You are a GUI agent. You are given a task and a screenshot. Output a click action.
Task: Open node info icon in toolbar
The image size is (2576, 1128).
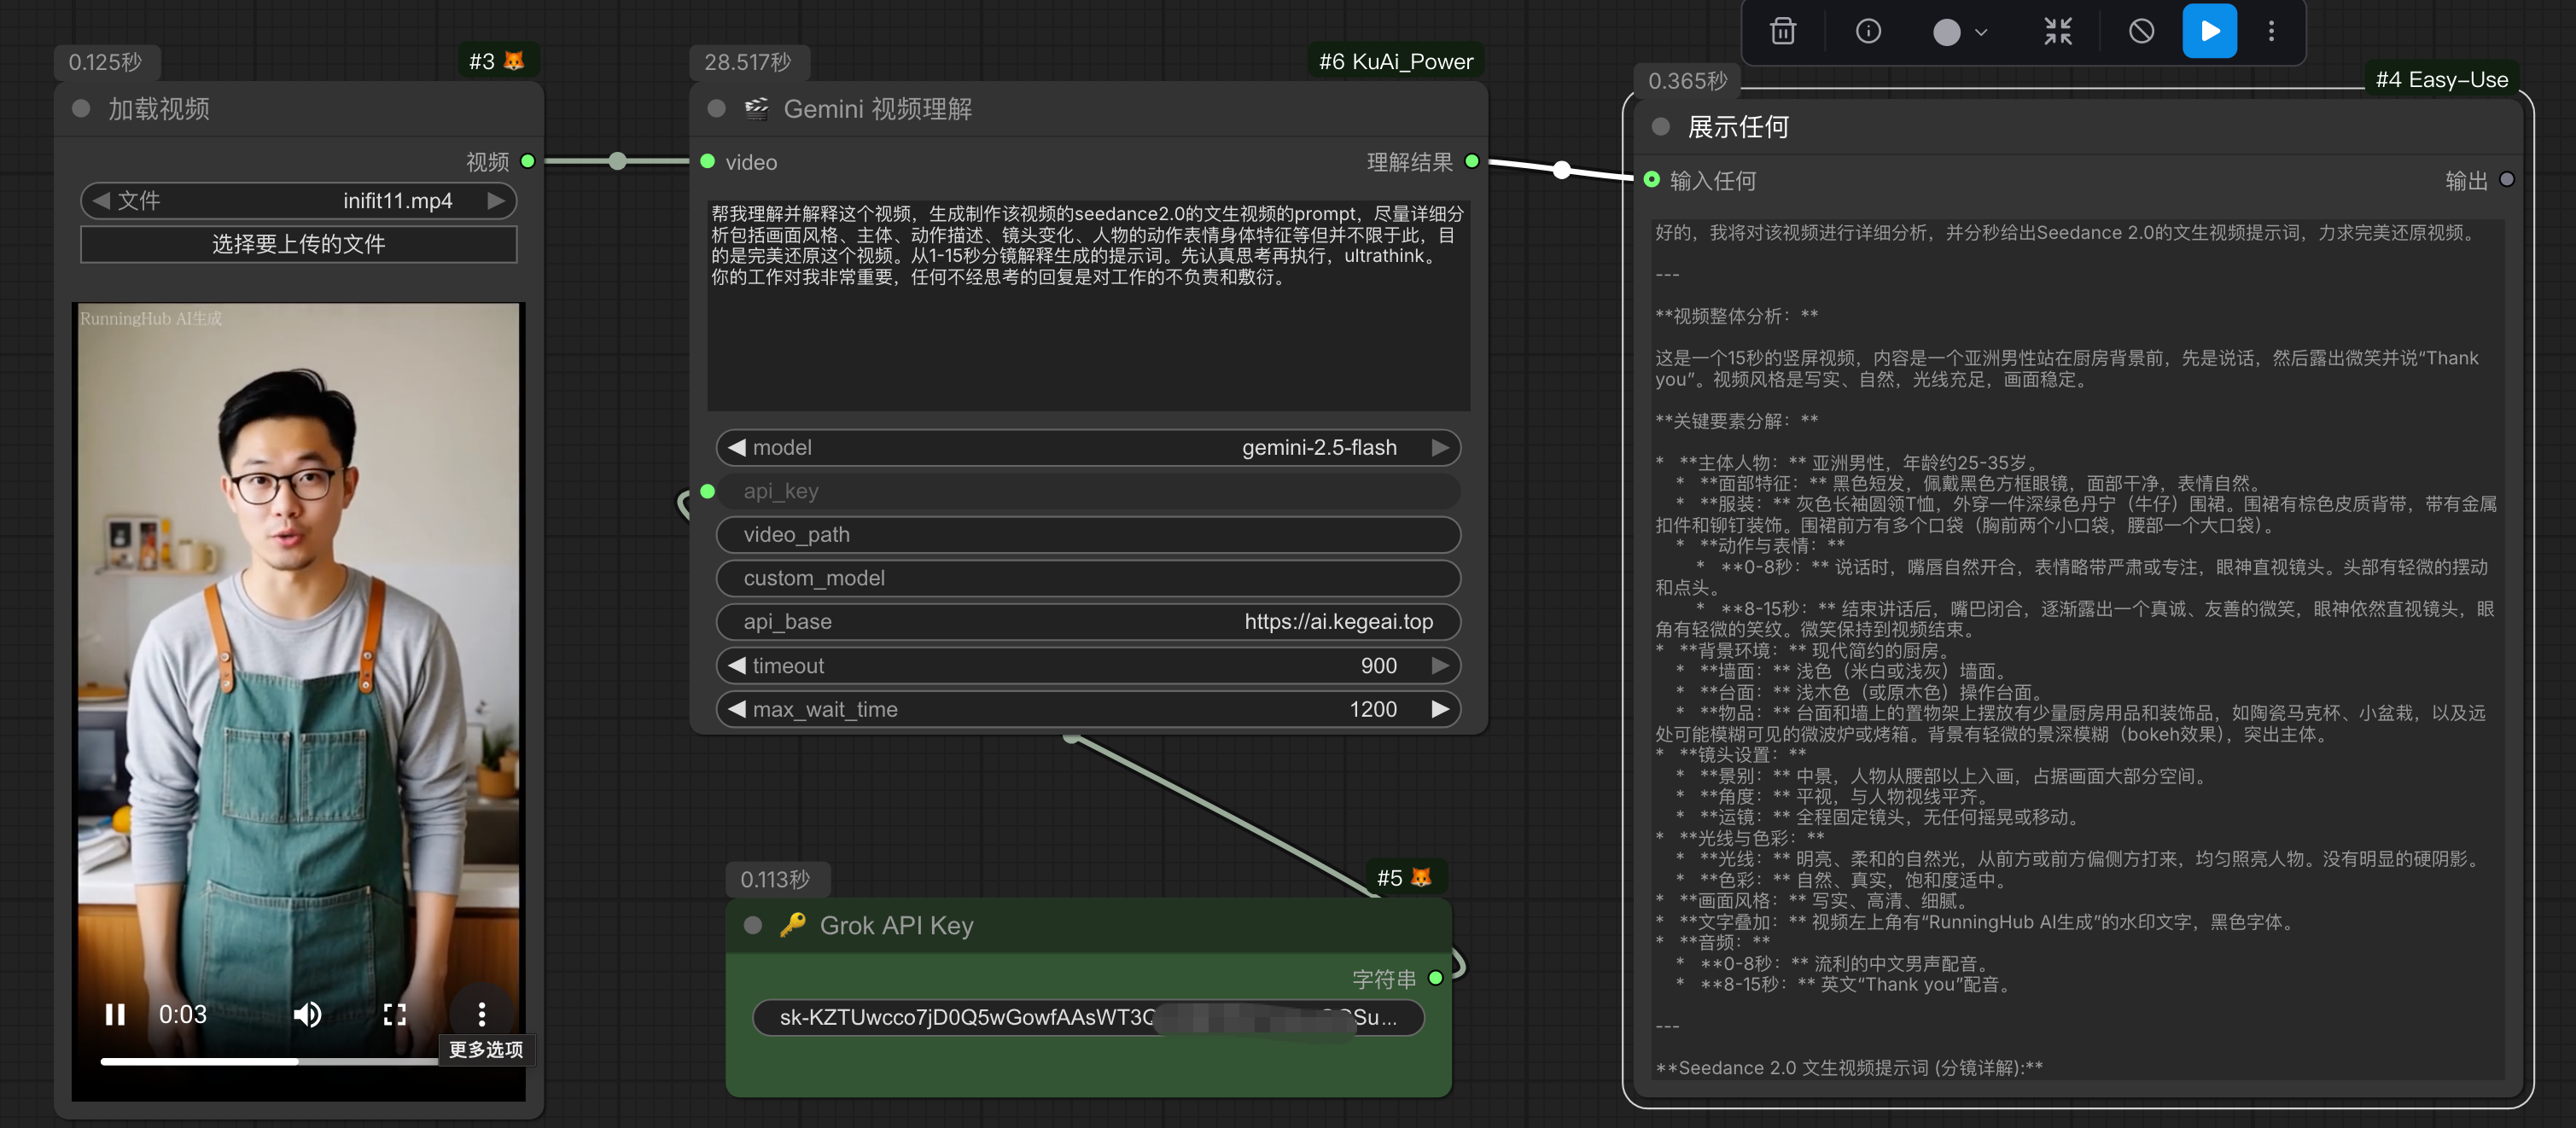coord(1868,32)
